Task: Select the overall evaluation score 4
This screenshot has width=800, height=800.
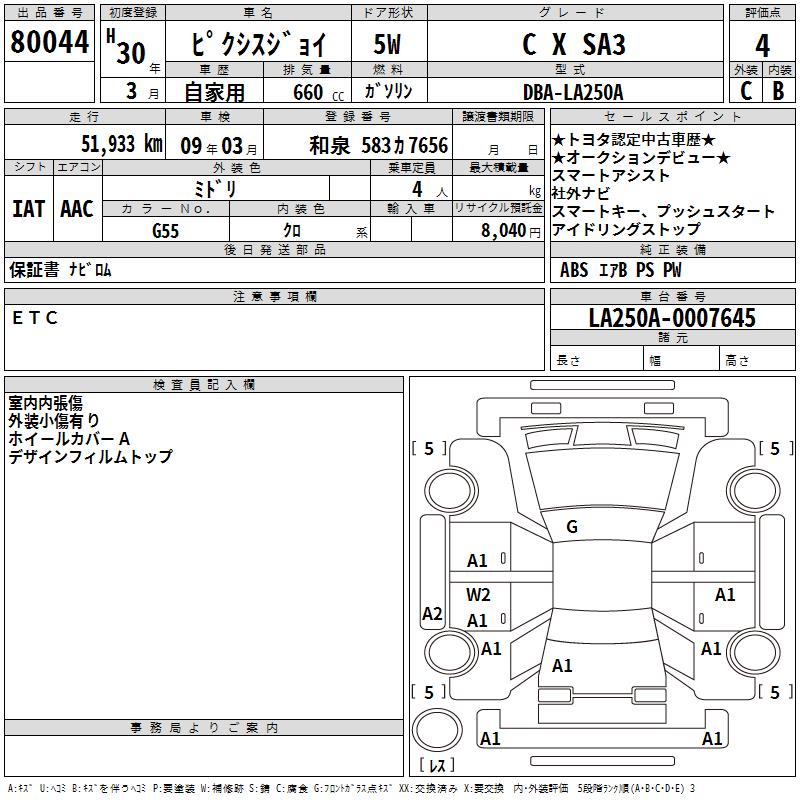Action: (x=762, y=44)
